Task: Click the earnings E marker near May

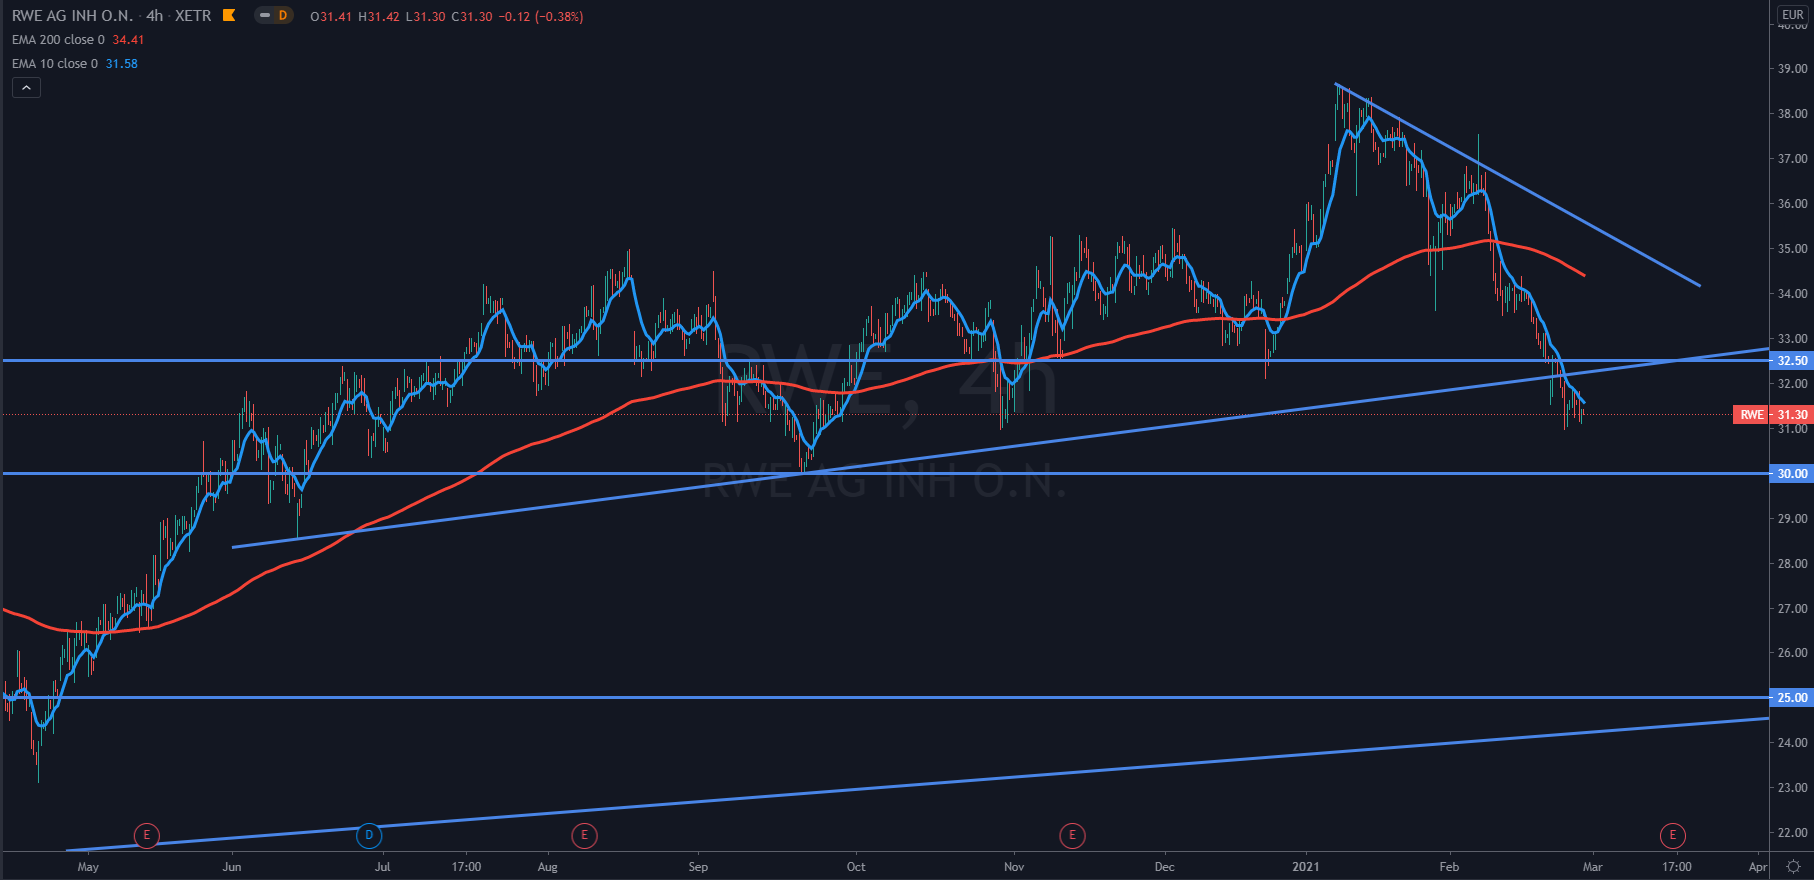Action: pyautogui.click(x=146, y=835)
